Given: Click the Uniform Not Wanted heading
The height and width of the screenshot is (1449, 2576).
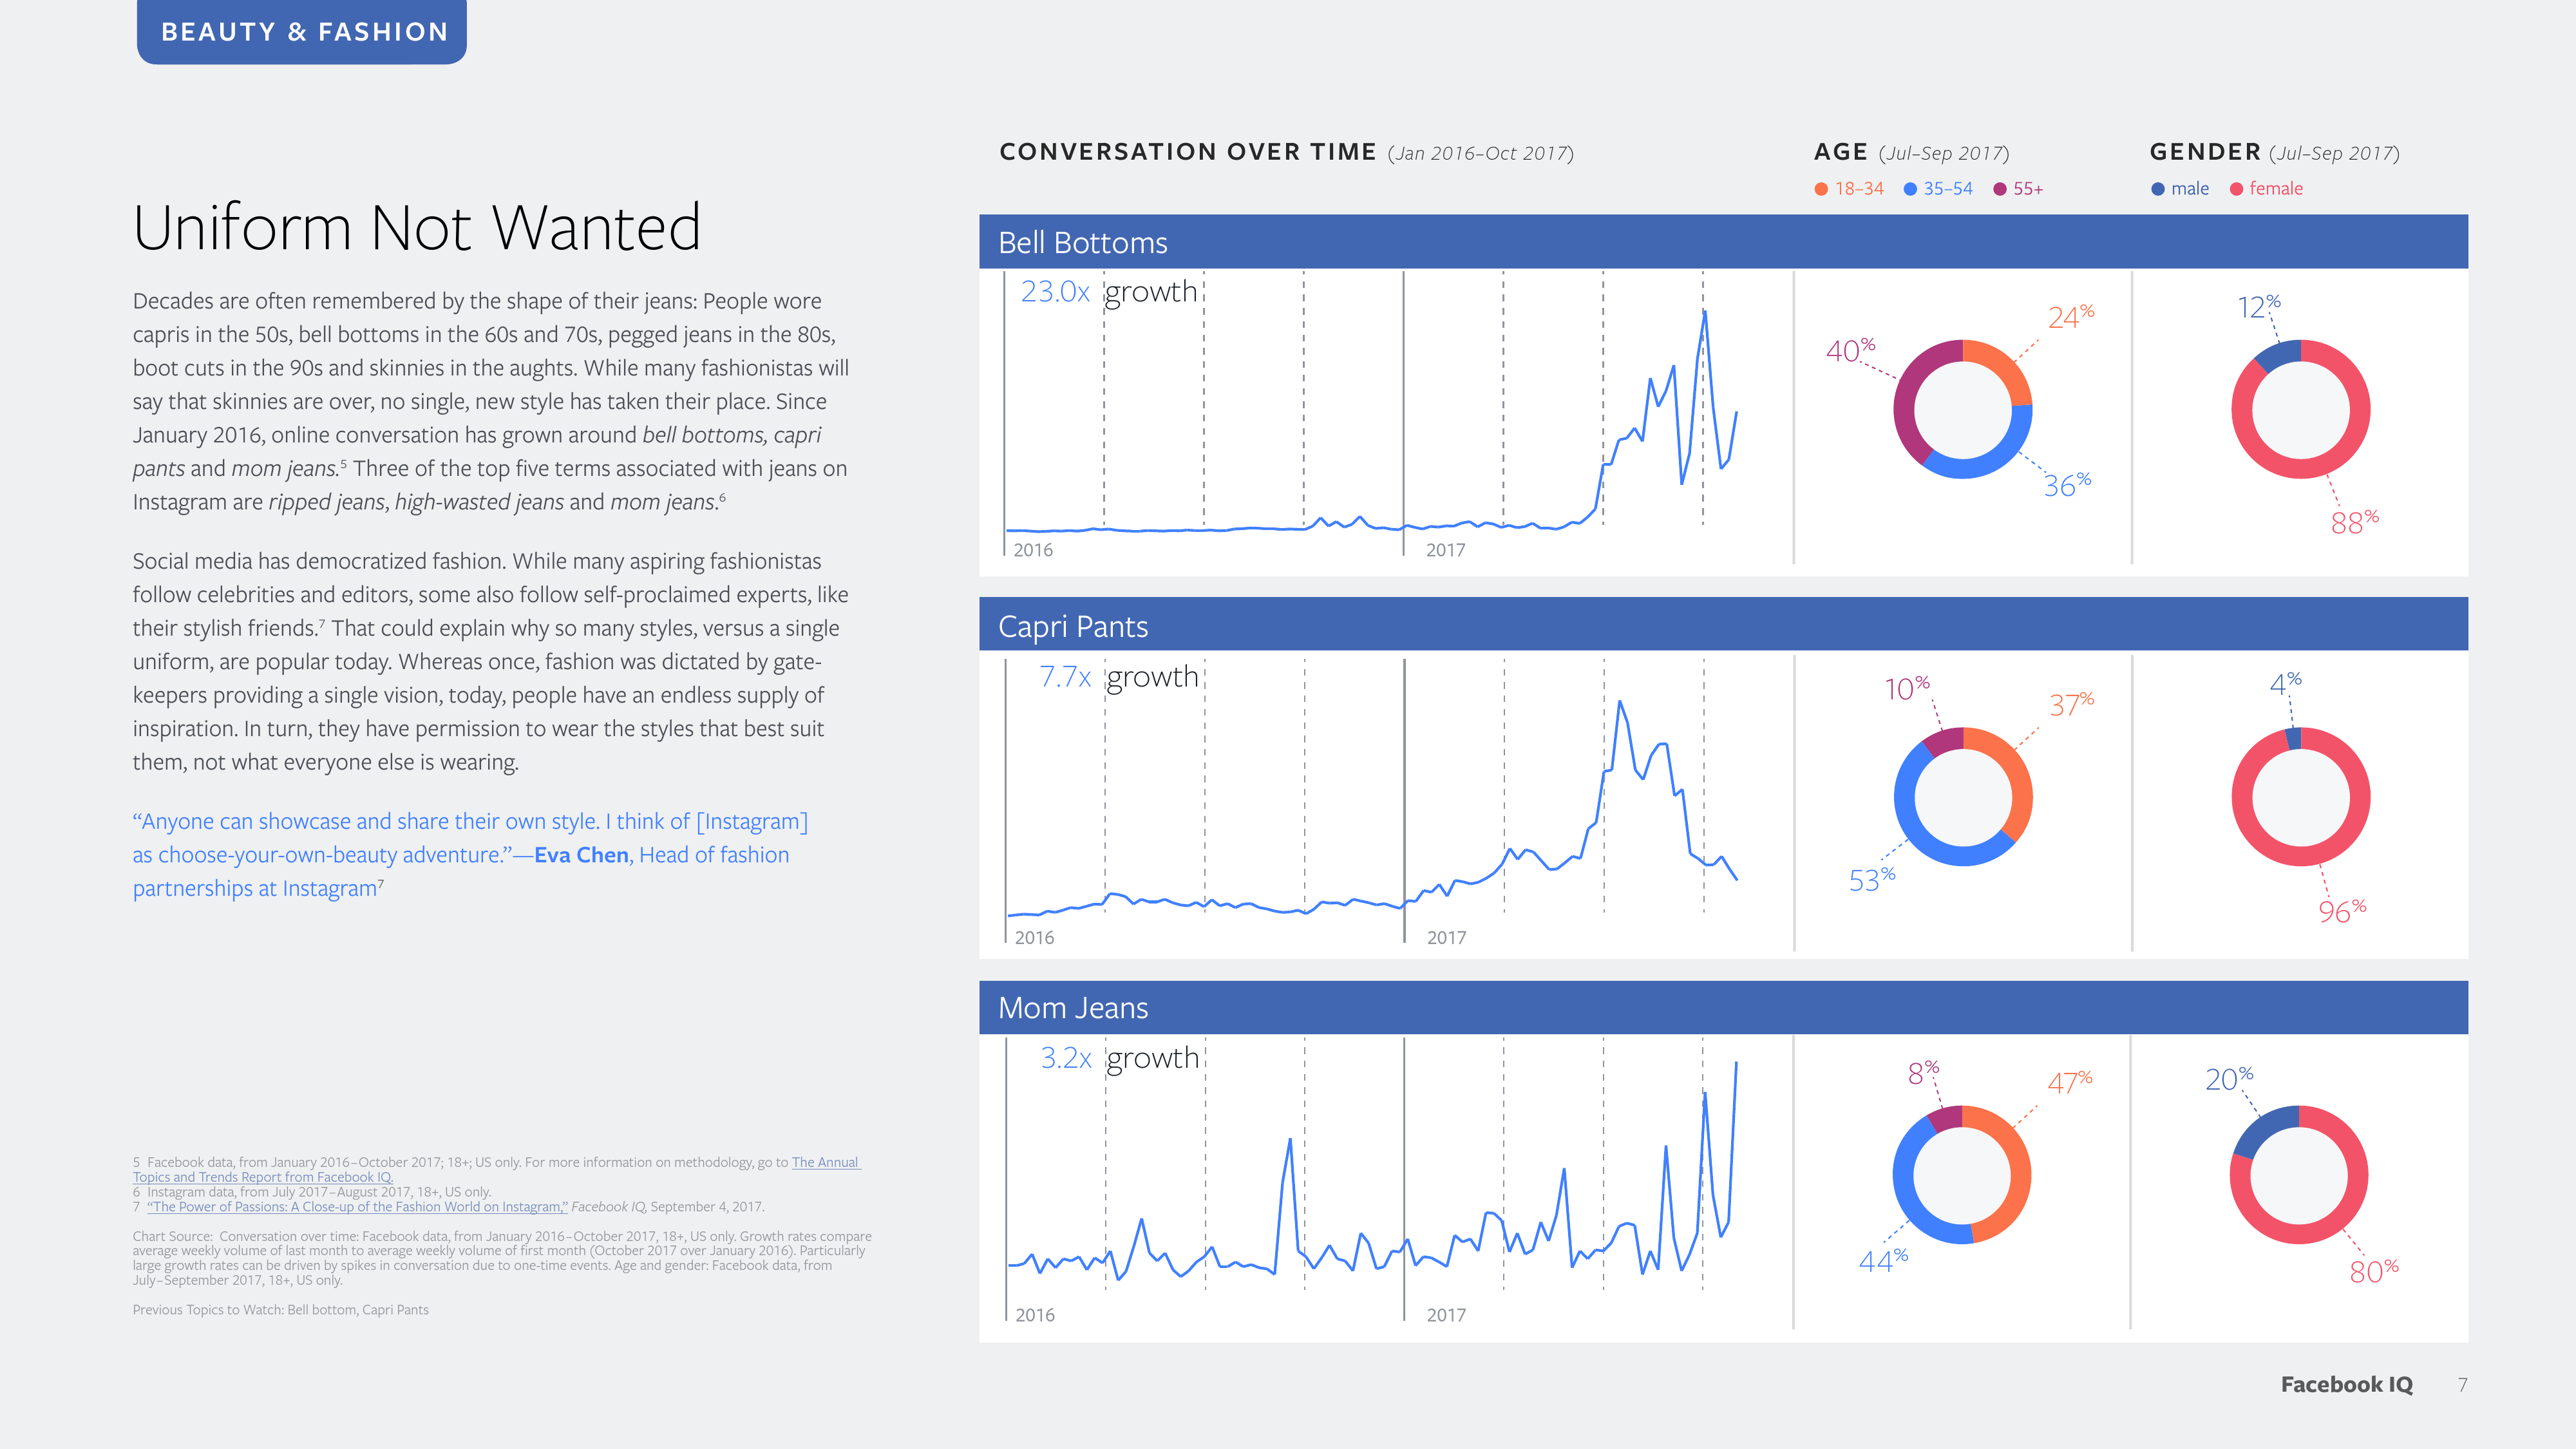Looking at the screenshot, I should 416,227.
